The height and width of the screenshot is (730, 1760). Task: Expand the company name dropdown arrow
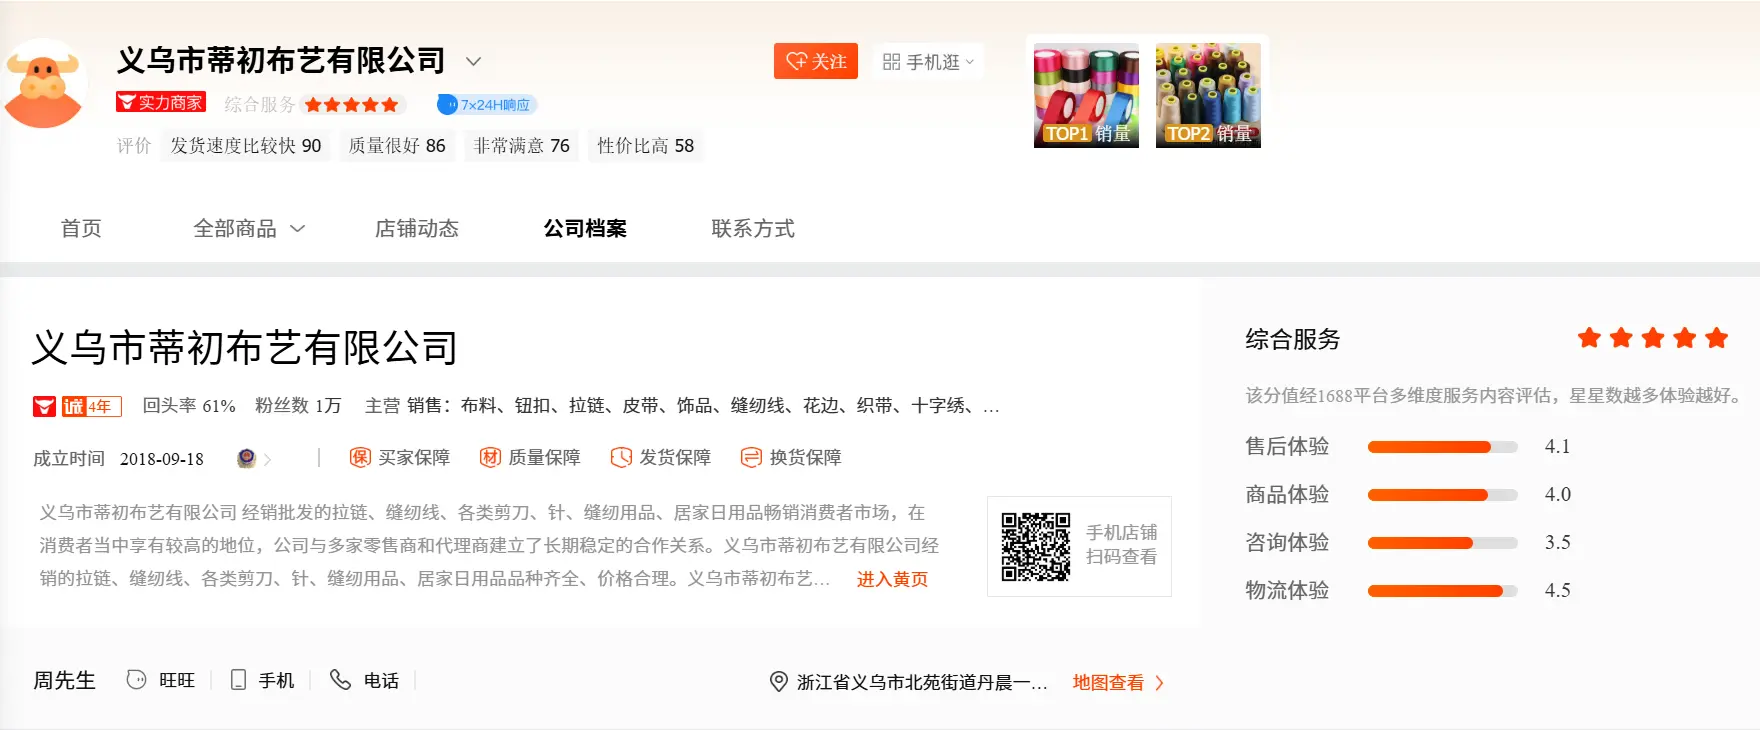tap(474, 61)
